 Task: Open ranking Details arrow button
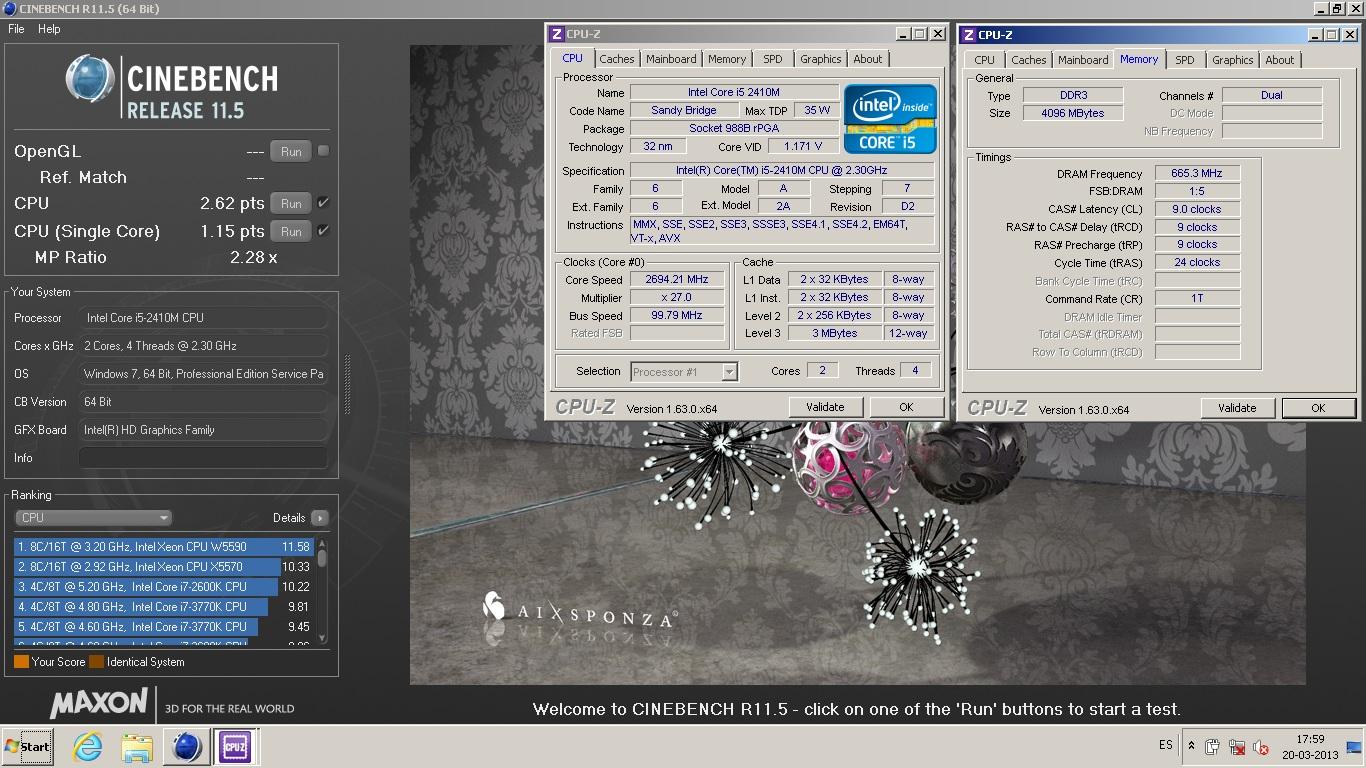click(319, 518)
